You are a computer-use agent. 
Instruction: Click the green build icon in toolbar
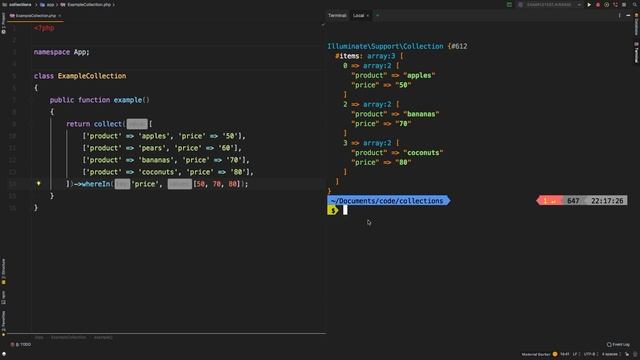pos(509,4)
